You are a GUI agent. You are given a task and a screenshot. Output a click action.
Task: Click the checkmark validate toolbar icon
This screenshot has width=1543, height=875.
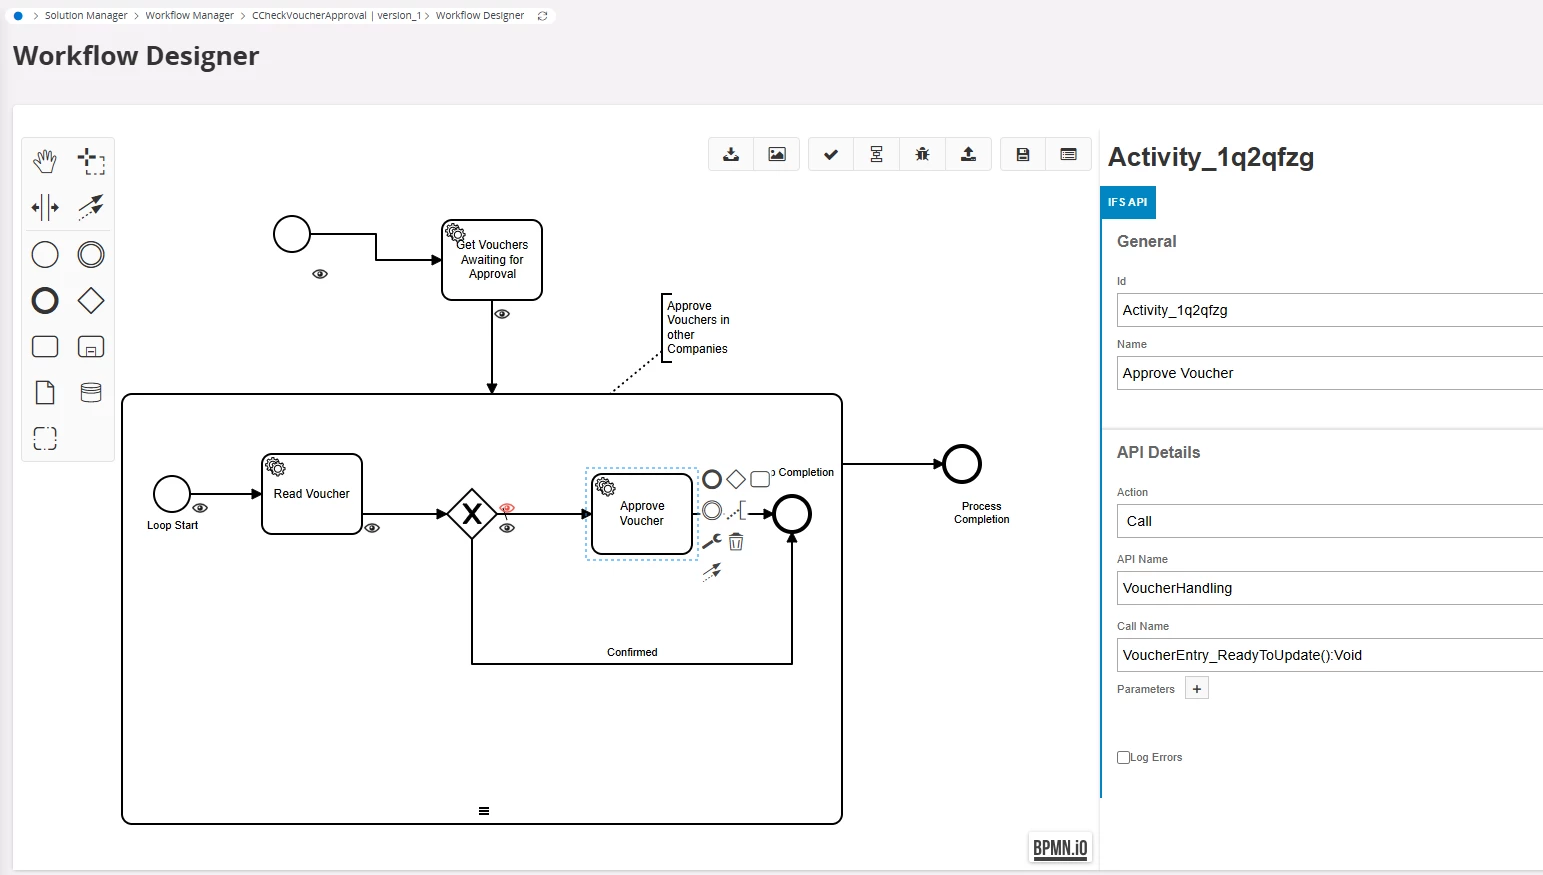tap(831, 154)
